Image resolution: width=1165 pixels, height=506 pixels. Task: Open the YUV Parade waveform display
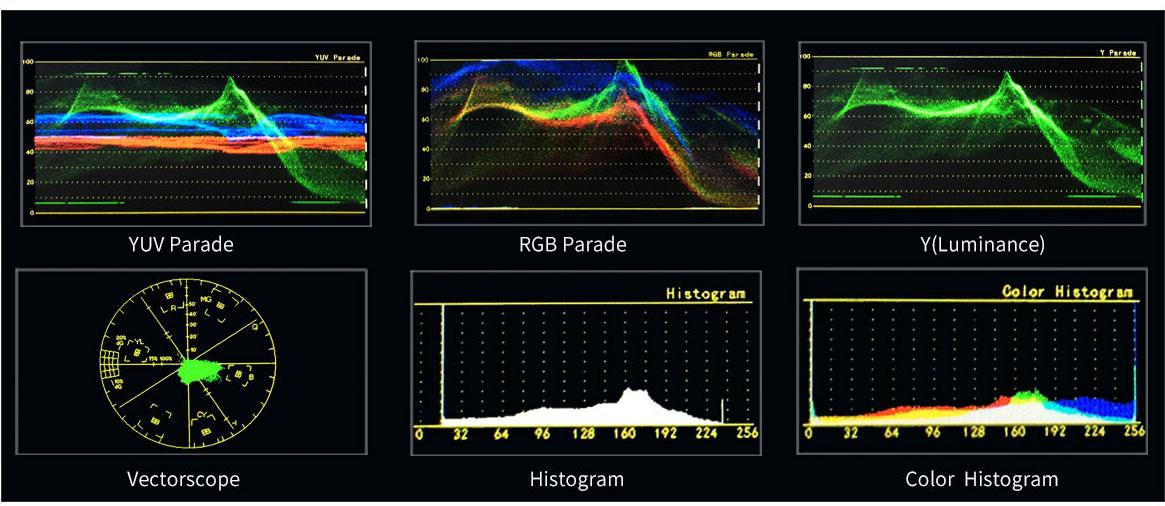coord(195,134)
